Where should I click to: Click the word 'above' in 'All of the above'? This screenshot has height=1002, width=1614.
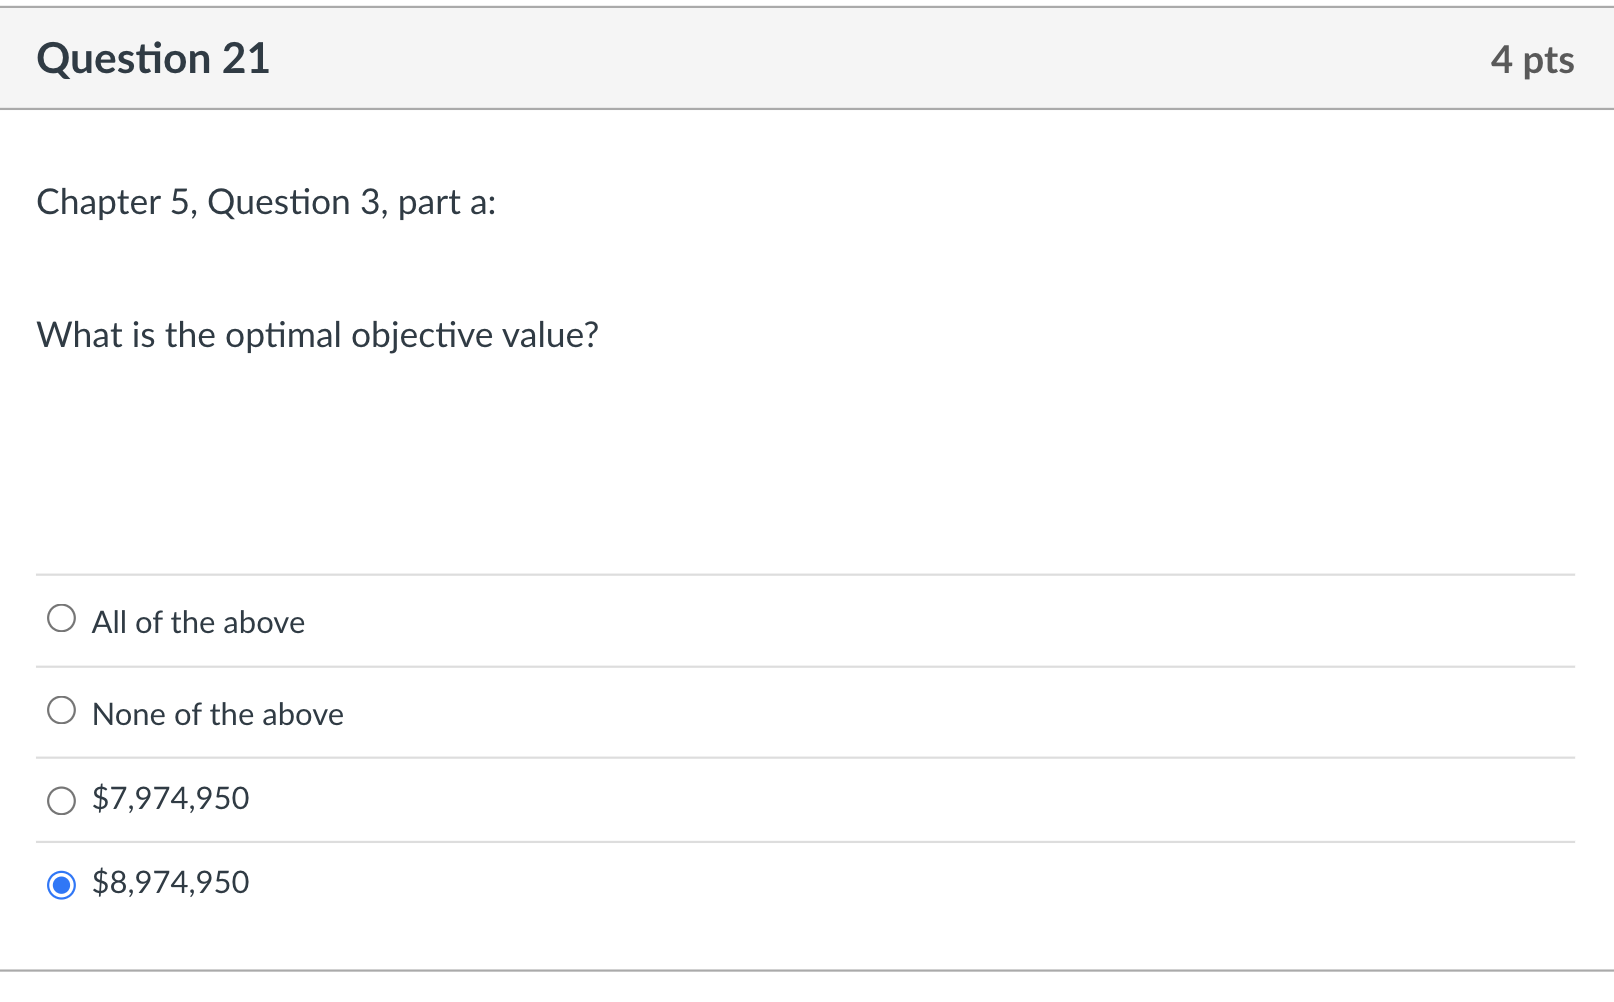click(x=264, y=623)
